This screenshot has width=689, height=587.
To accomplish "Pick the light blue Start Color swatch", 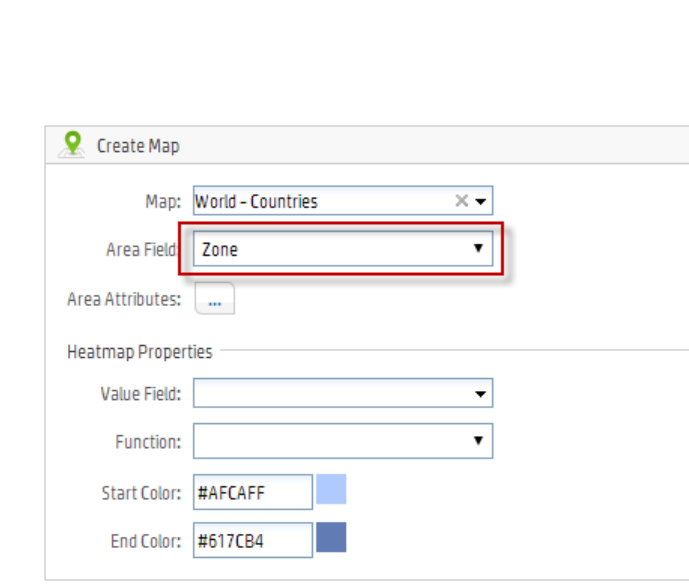I will (x=331, y=491).
